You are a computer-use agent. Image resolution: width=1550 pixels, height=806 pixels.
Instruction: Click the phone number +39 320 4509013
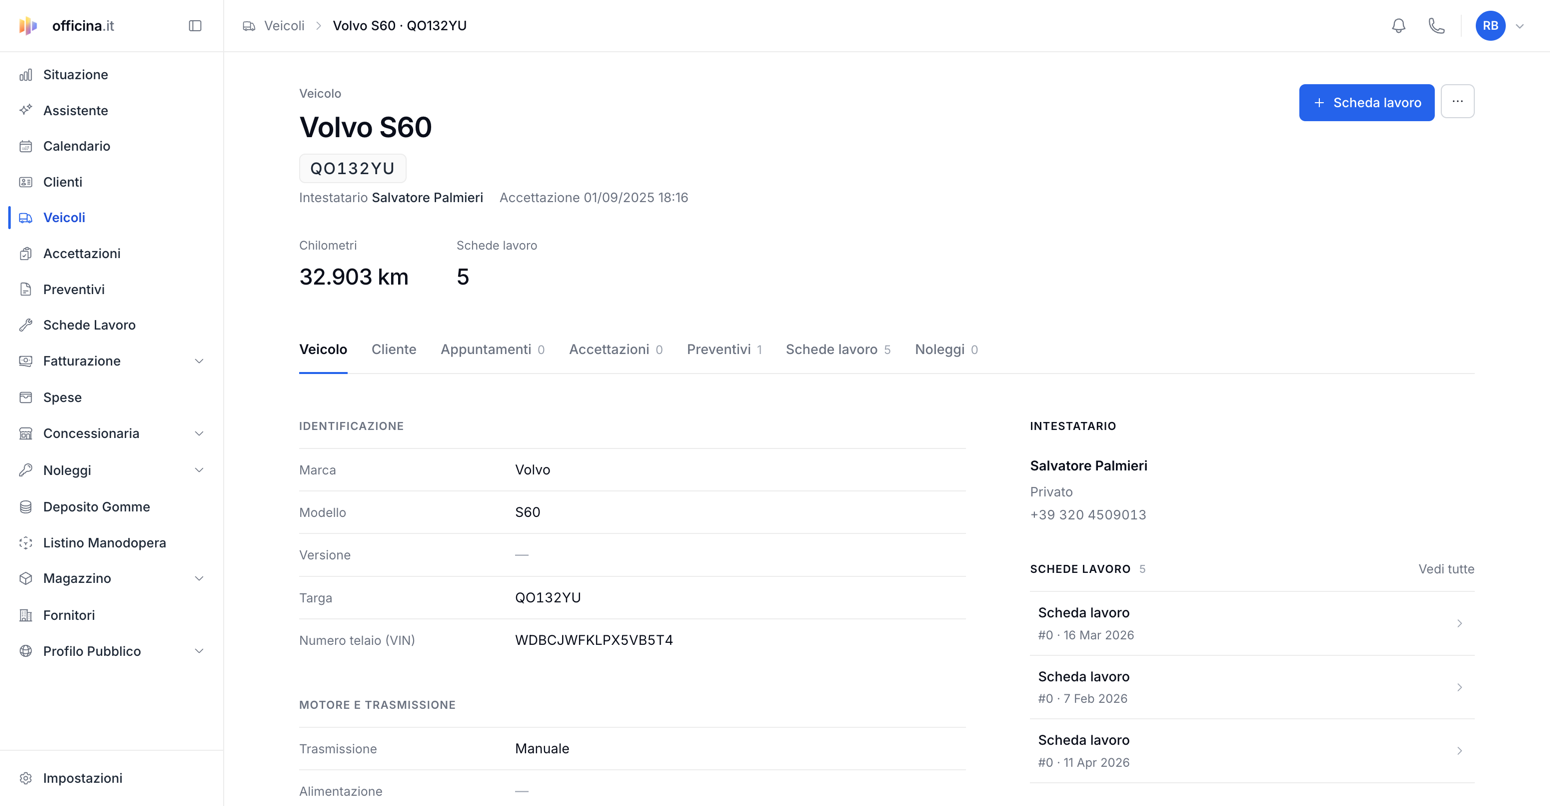[1088, 515]
